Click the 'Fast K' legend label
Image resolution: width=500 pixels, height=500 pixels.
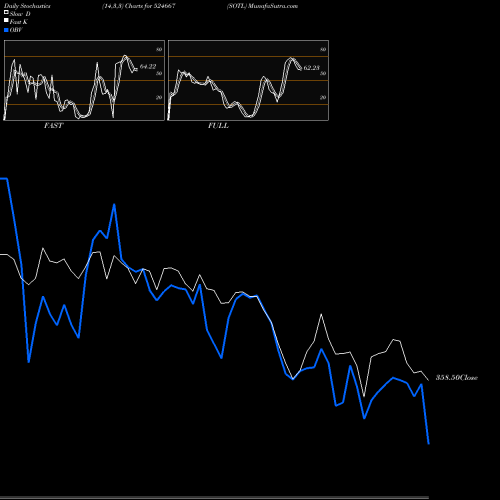coord(19,22)
